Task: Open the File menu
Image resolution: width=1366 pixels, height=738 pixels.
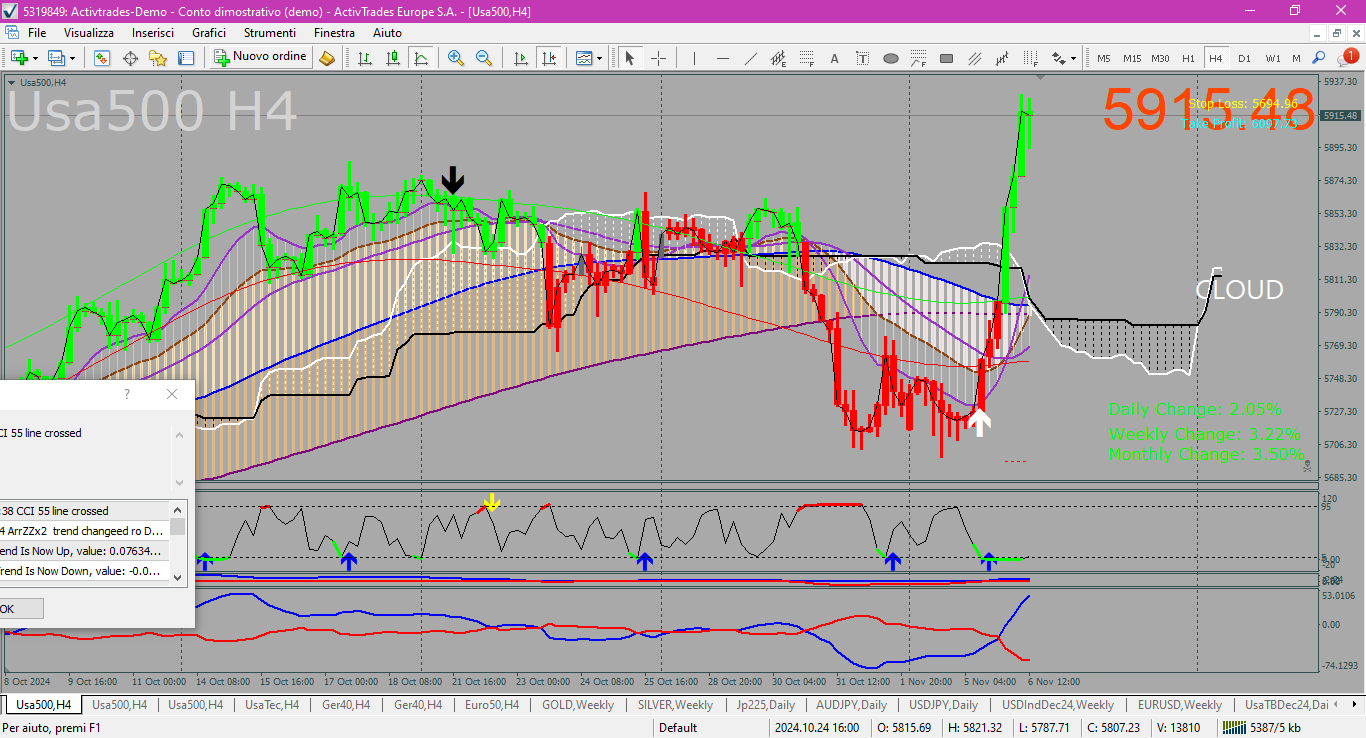Action: (37, 33)
